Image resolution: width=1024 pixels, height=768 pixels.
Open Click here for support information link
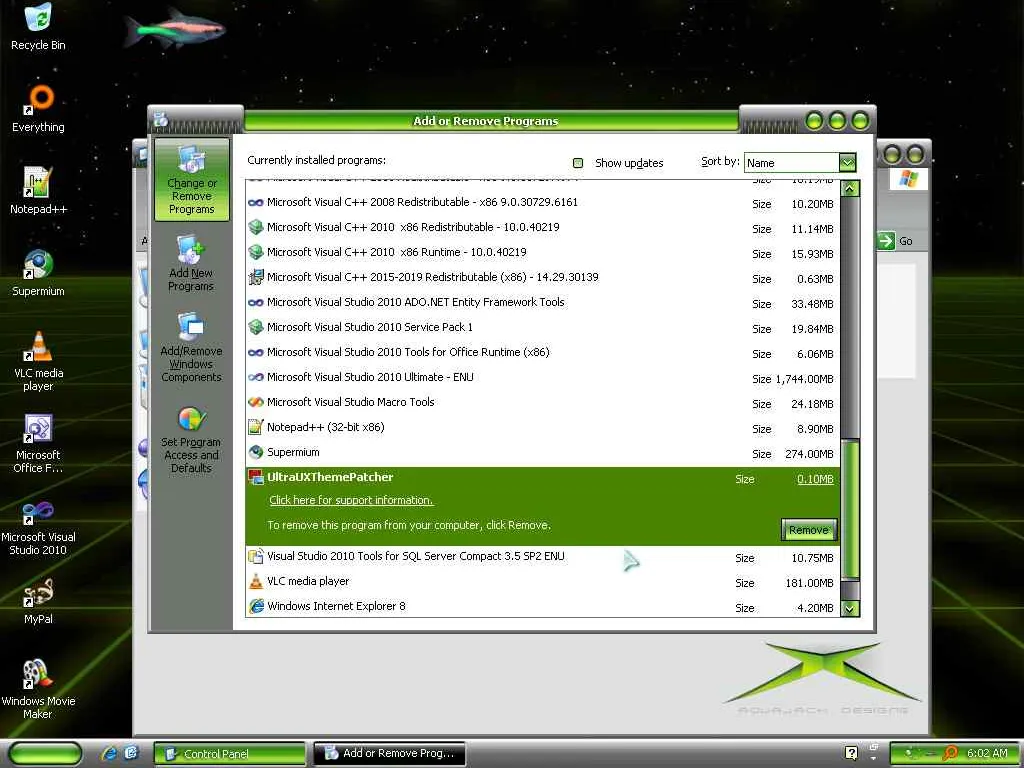[x=351, y=500]
